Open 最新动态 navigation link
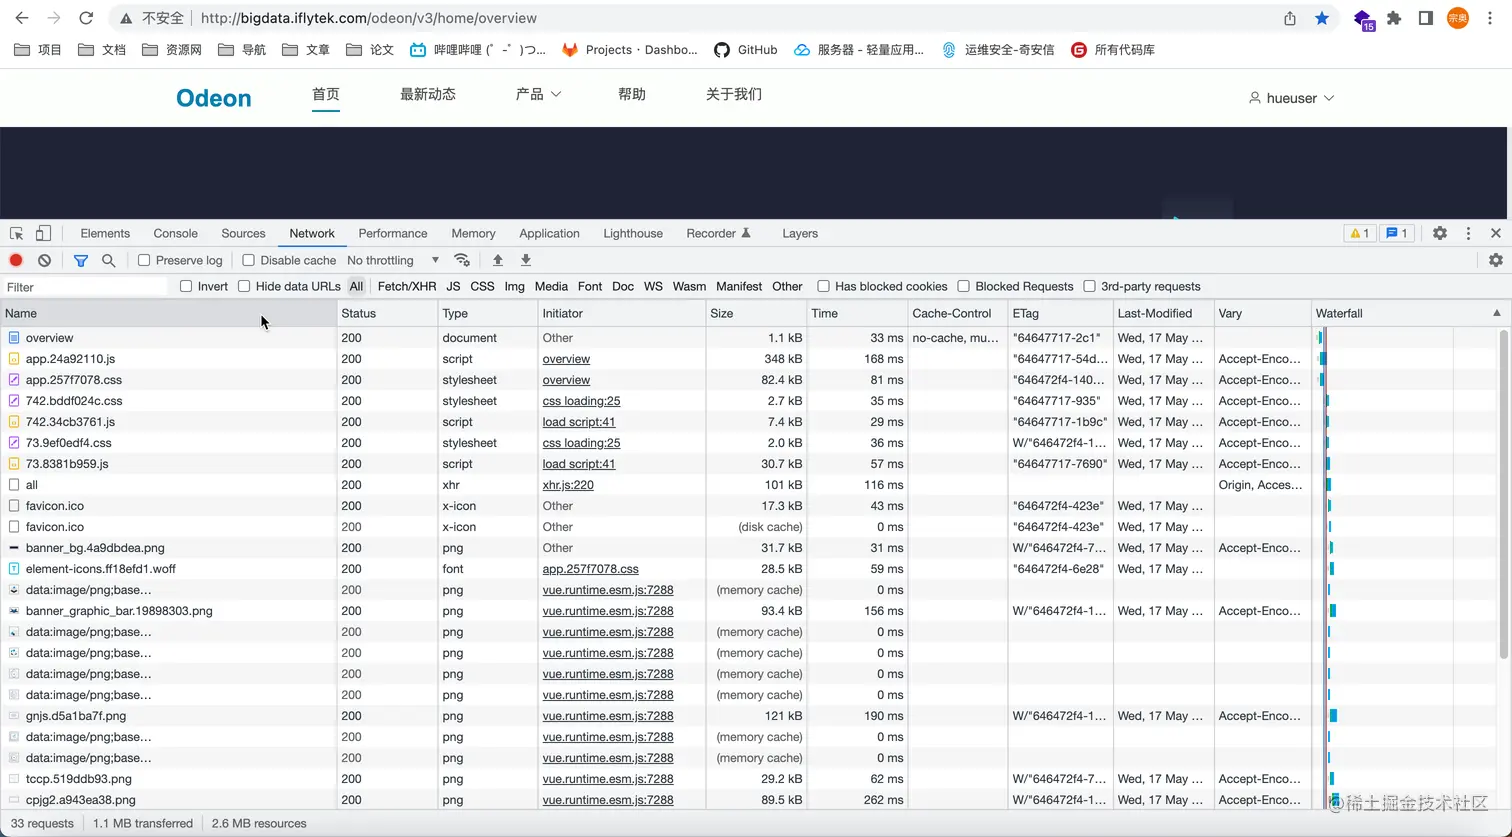1512x837 pixels. point(428,94)
